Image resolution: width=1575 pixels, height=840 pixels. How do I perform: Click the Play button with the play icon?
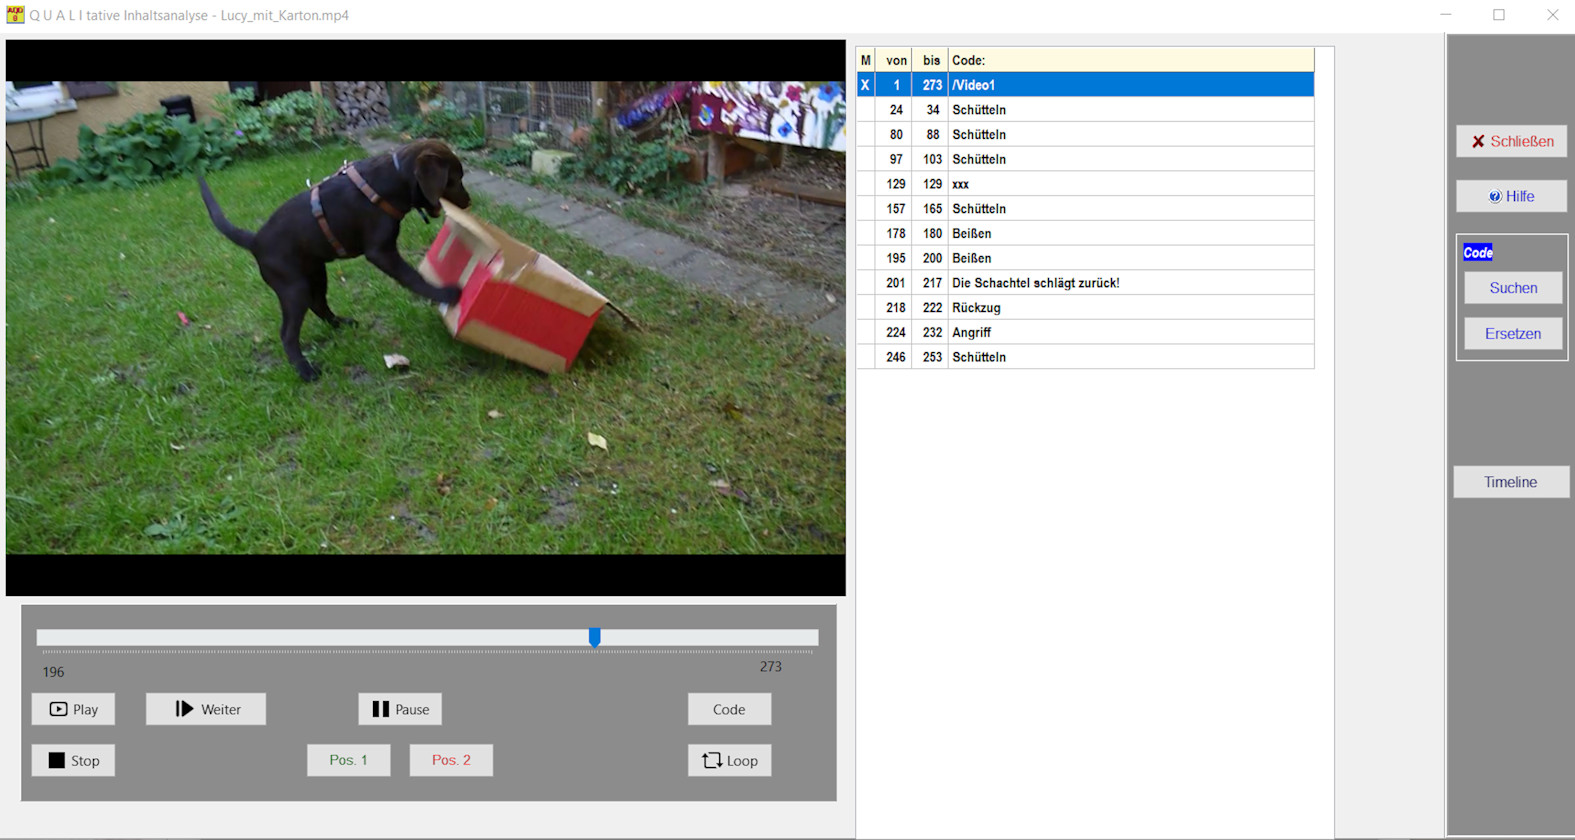[x=73, y=709]
